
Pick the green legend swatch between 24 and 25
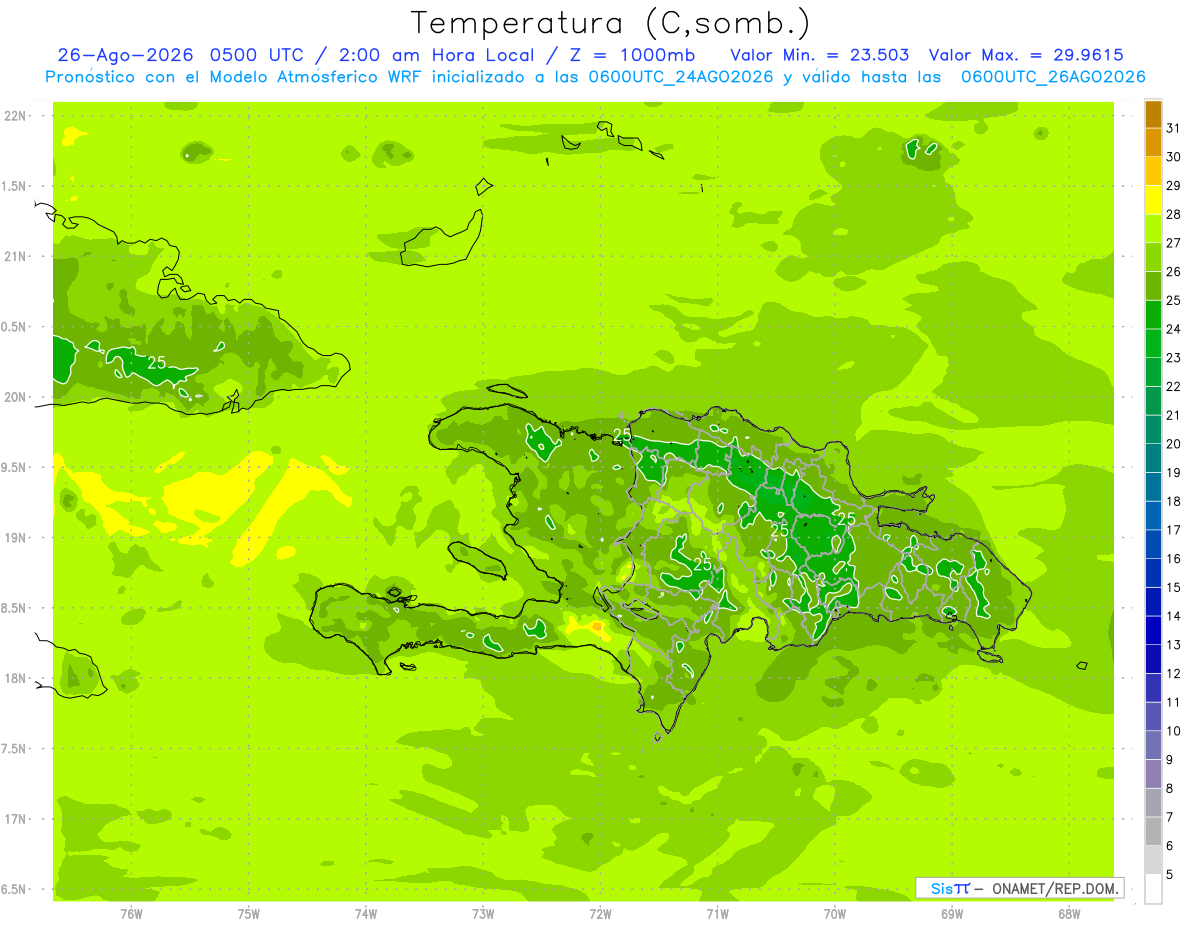pos(1153,315)
